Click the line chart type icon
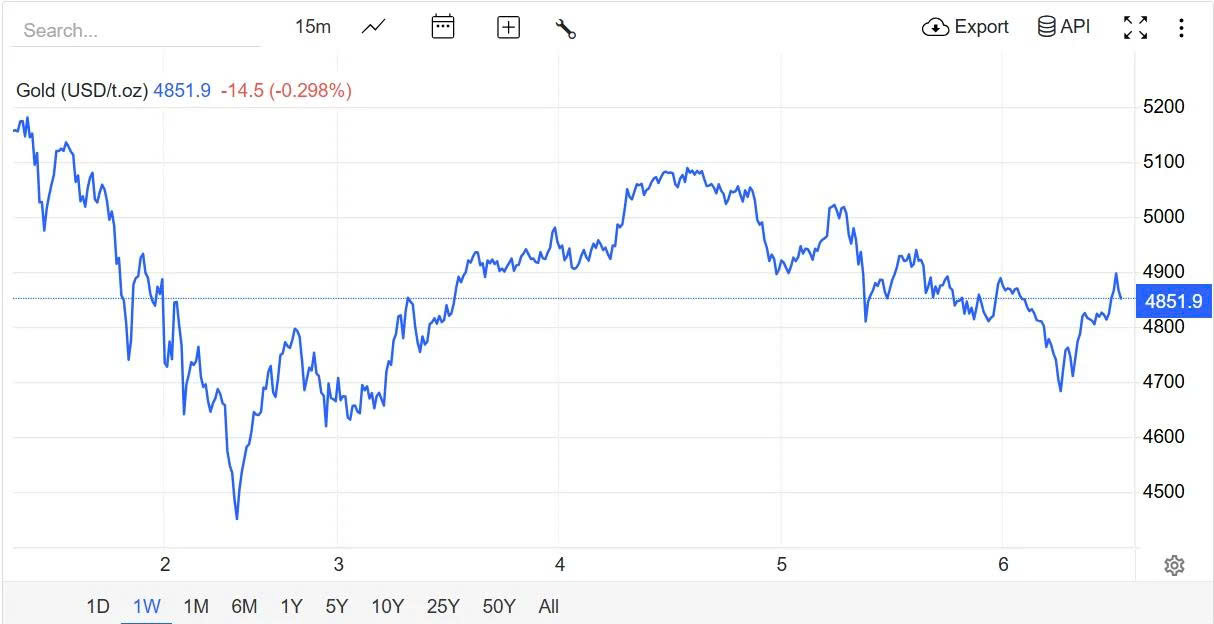 374,27
